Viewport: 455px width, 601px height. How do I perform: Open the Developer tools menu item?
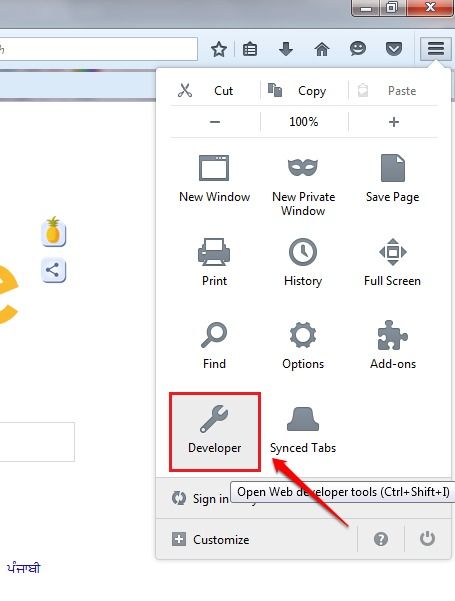click(x=215, y=432)
